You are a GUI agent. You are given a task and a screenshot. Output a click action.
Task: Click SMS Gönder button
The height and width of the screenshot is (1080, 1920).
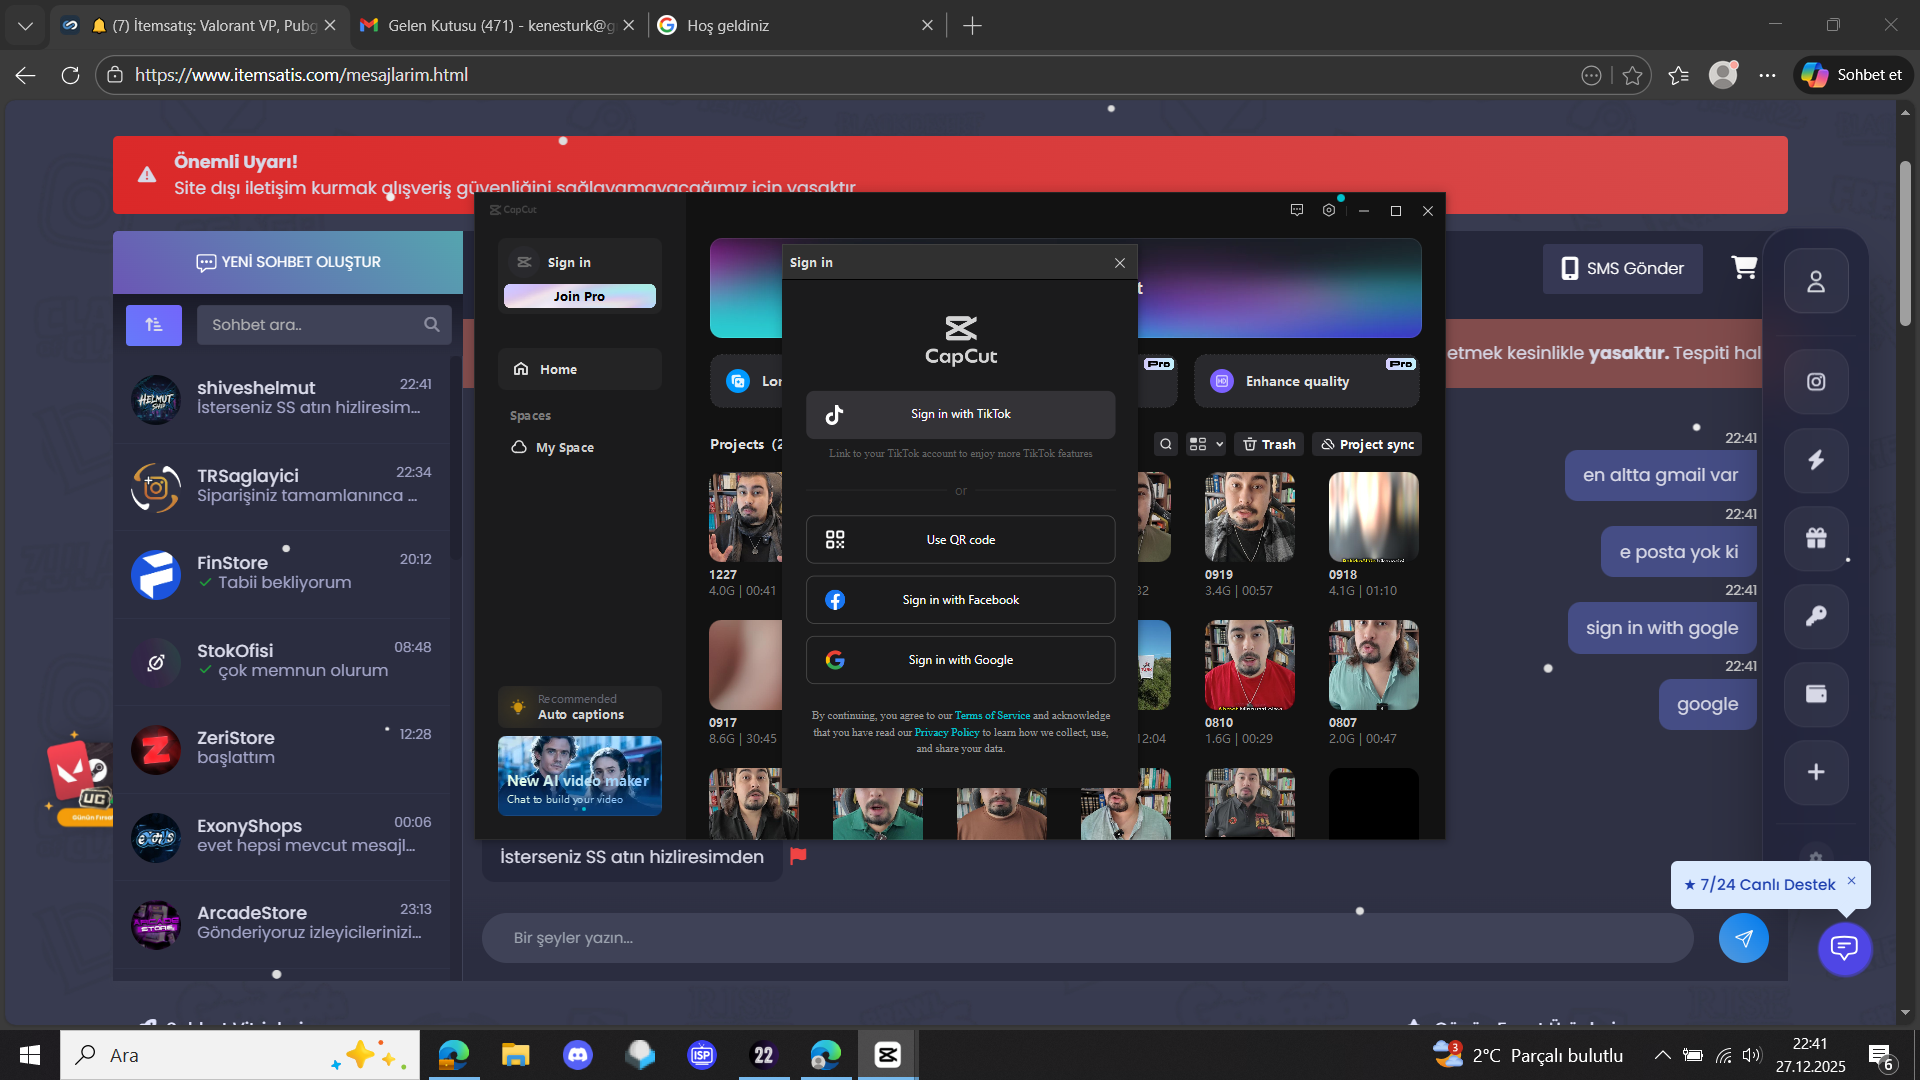tap(1622, 269)
